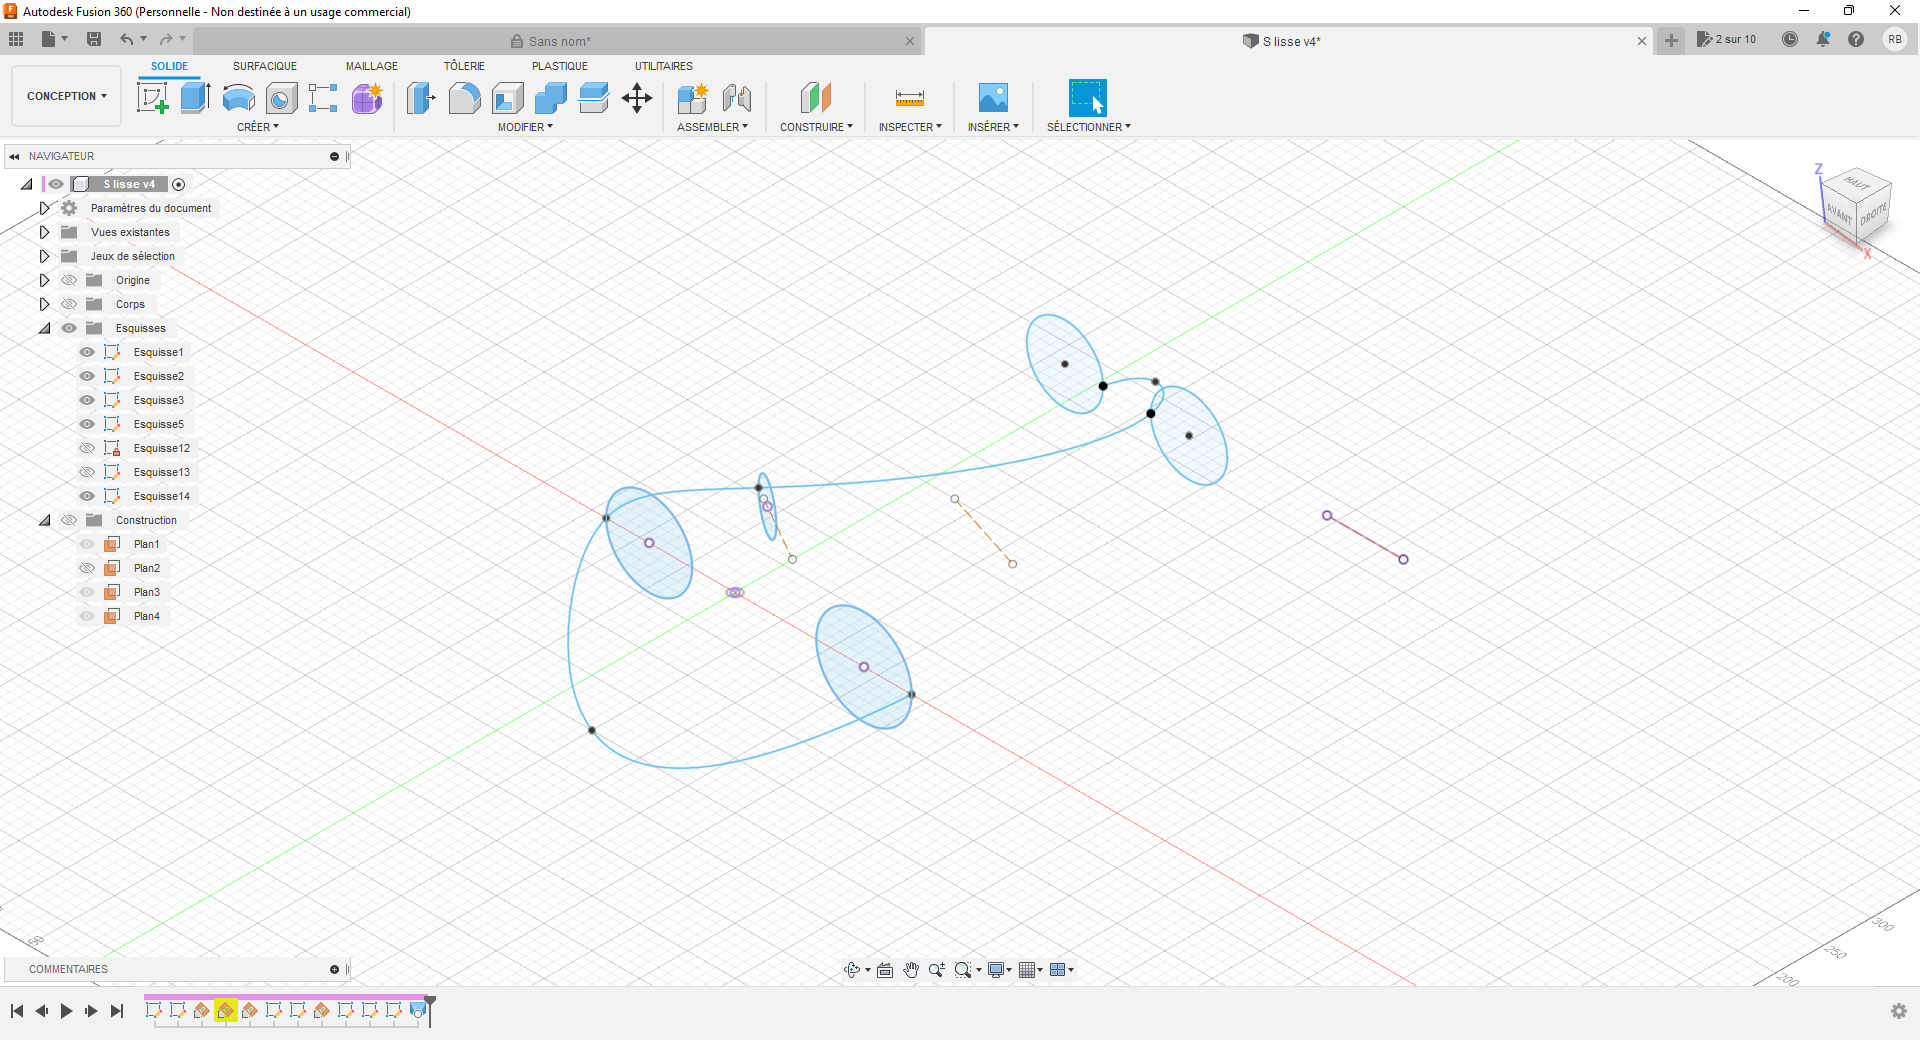
Task: Hide Esquisse1 using its eye icon
Action: (x=87, y=352)
